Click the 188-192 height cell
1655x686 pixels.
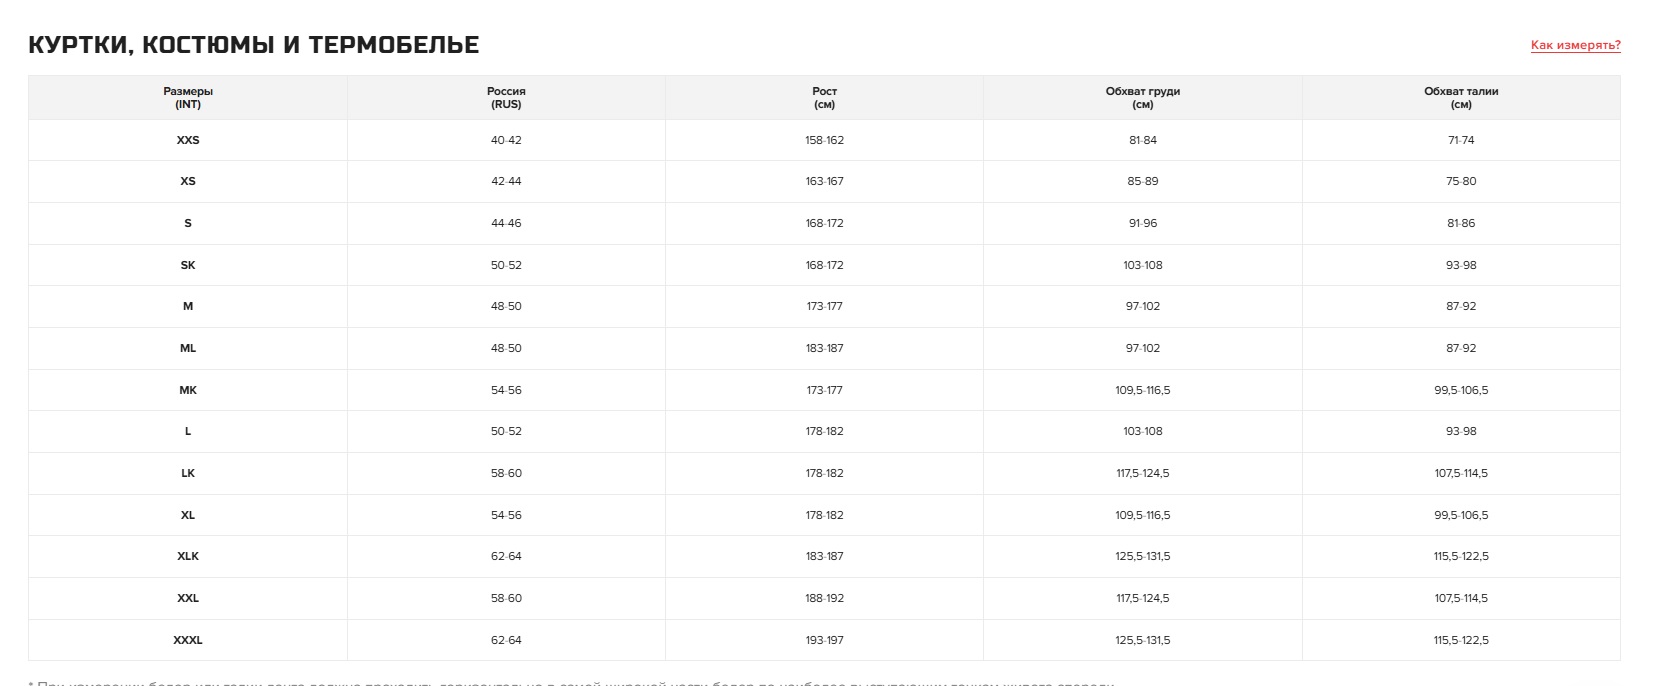[x=824, y=598]
